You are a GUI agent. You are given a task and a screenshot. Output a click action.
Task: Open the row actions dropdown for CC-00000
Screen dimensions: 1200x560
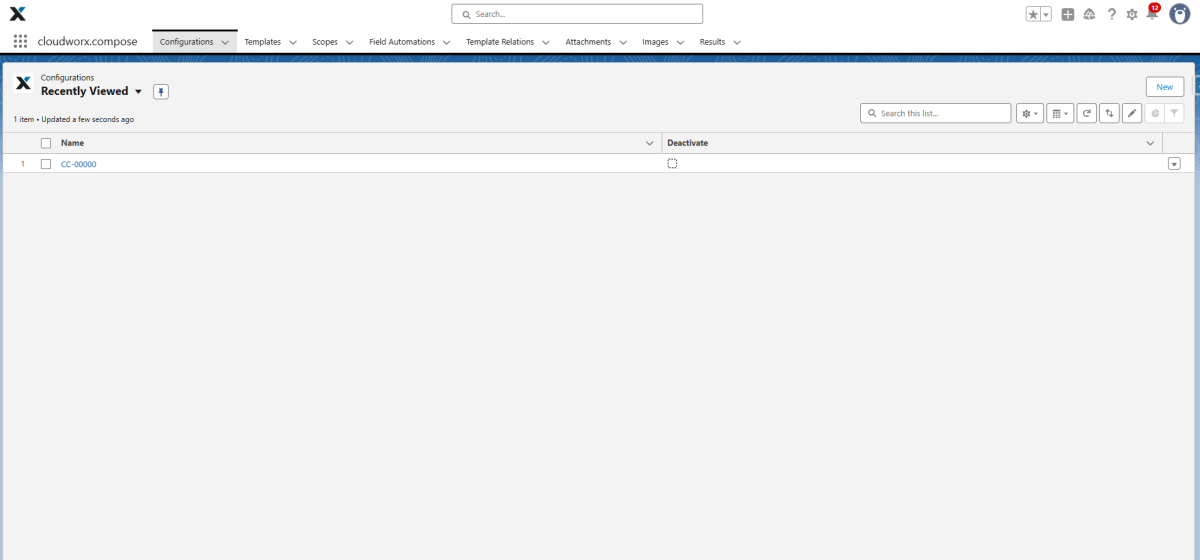(1174, 164)
